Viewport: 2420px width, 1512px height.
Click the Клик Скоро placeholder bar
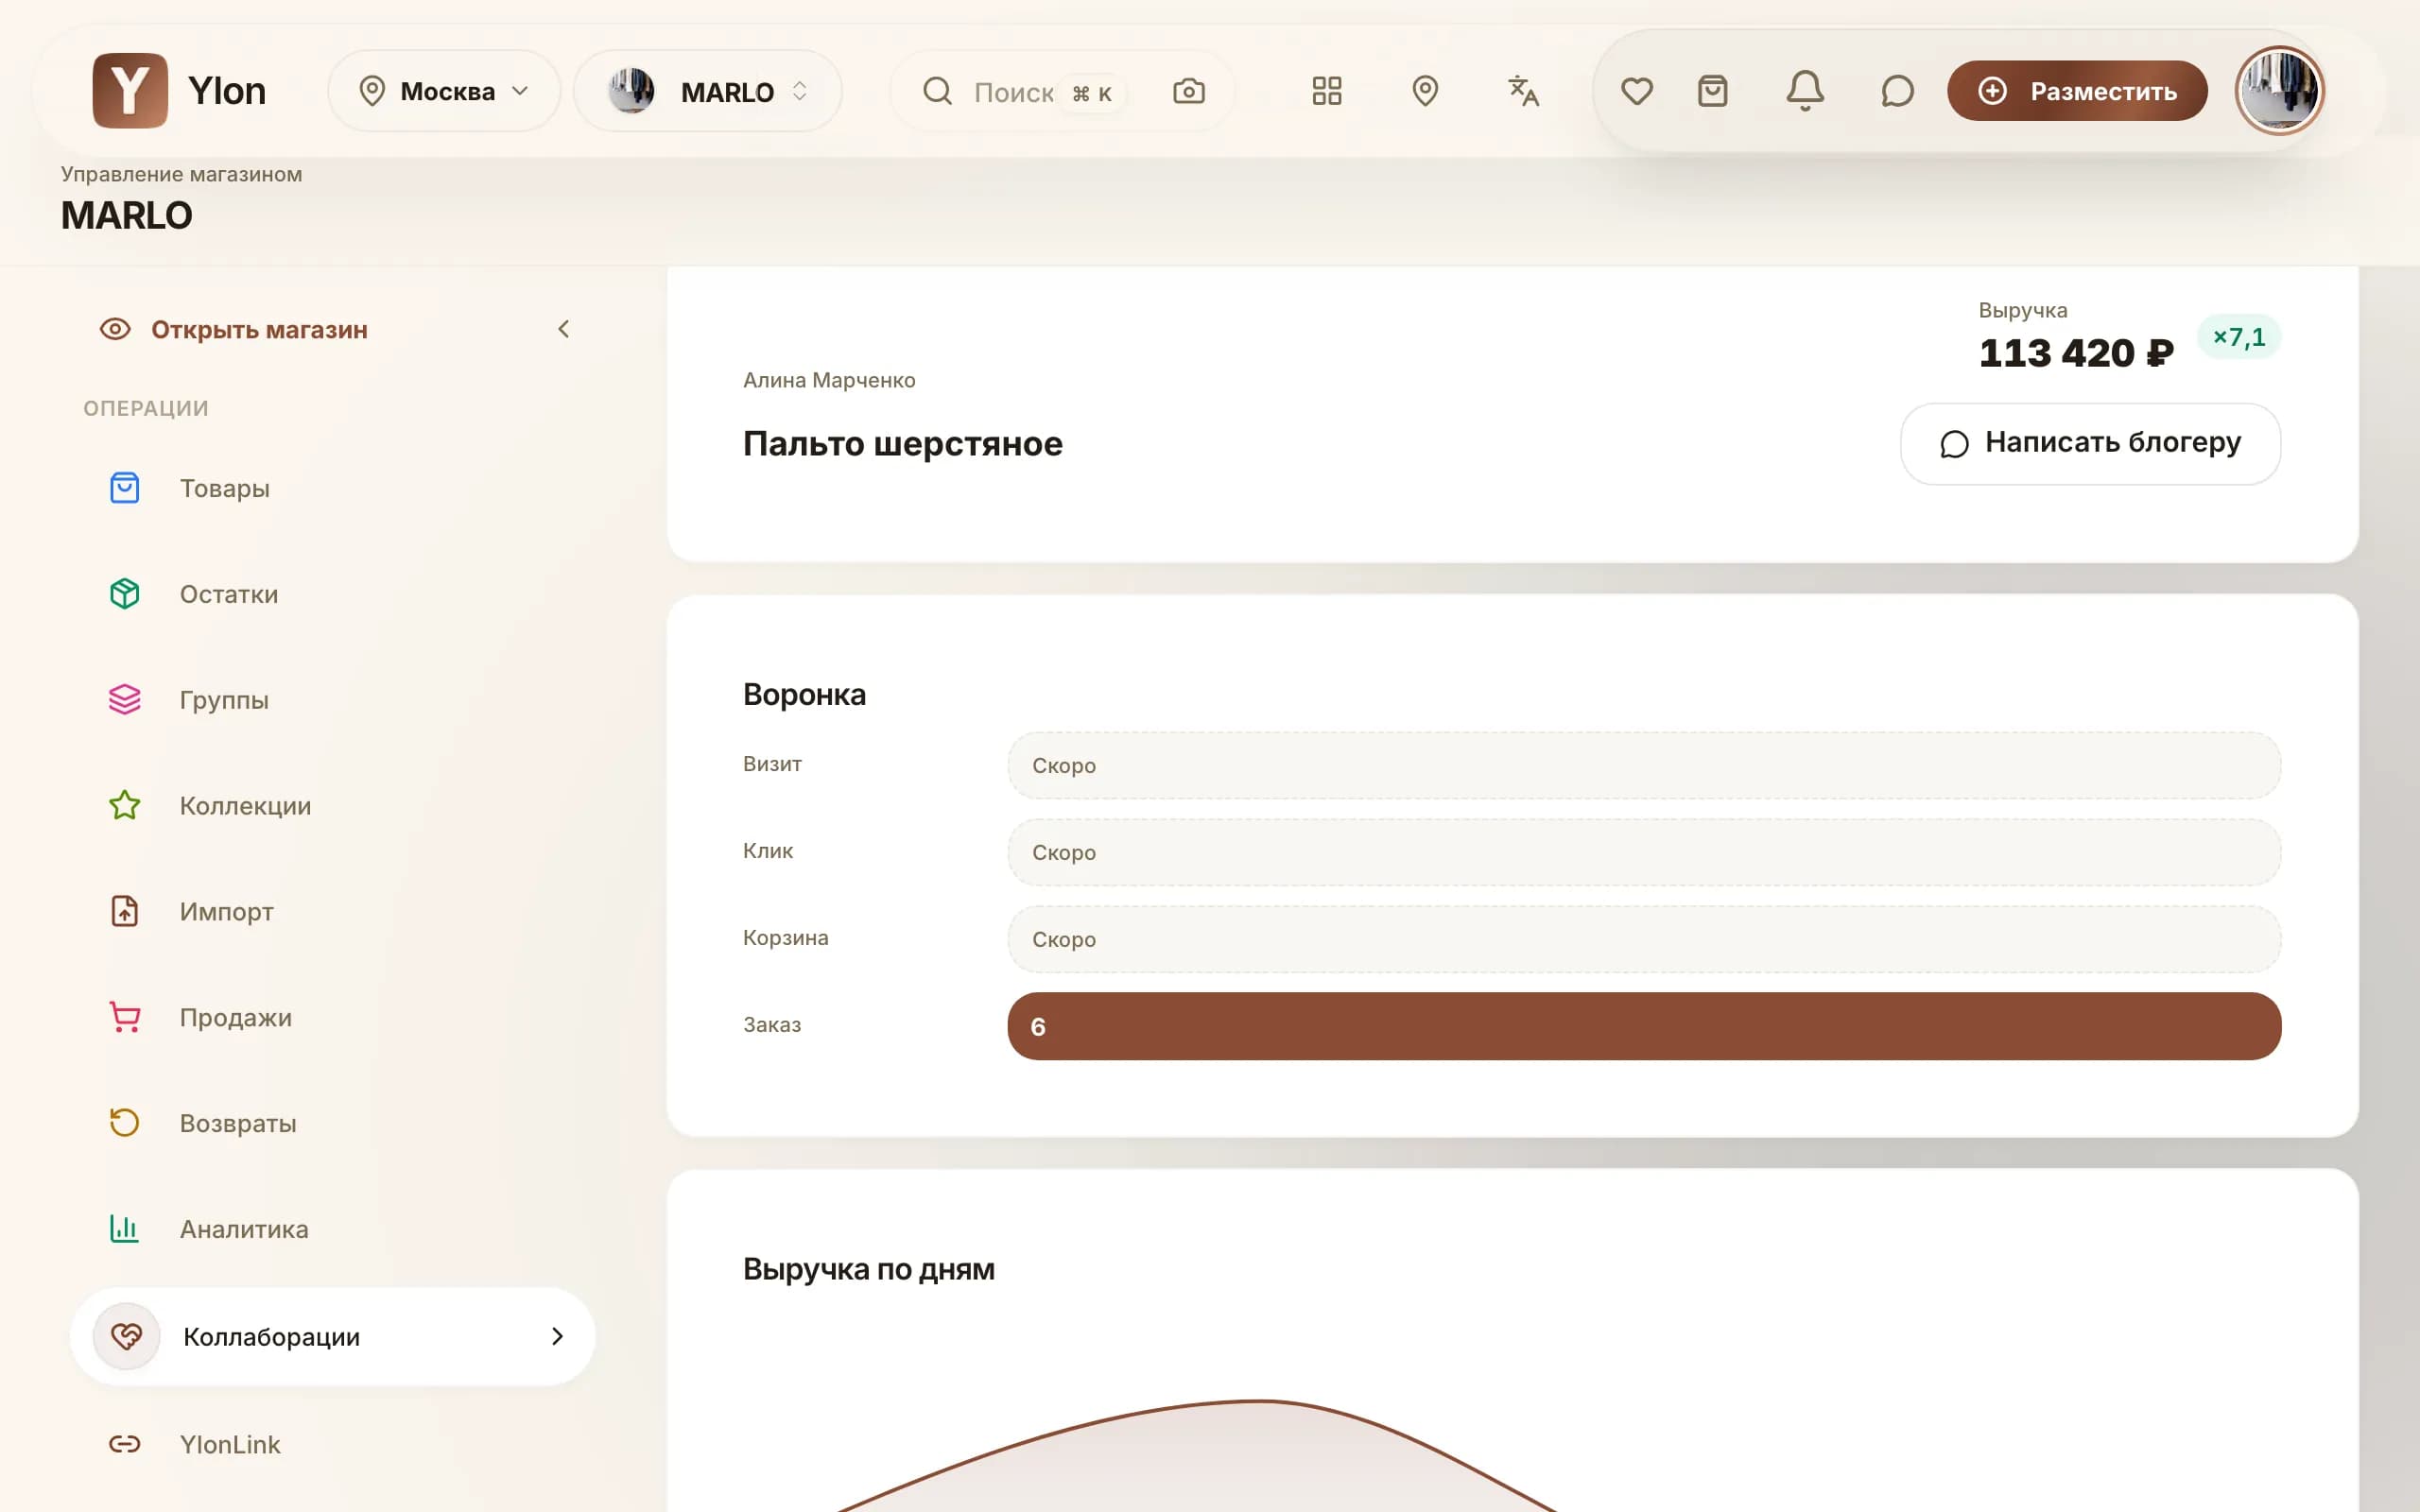pyautogui.click(x=1644, y=852)
